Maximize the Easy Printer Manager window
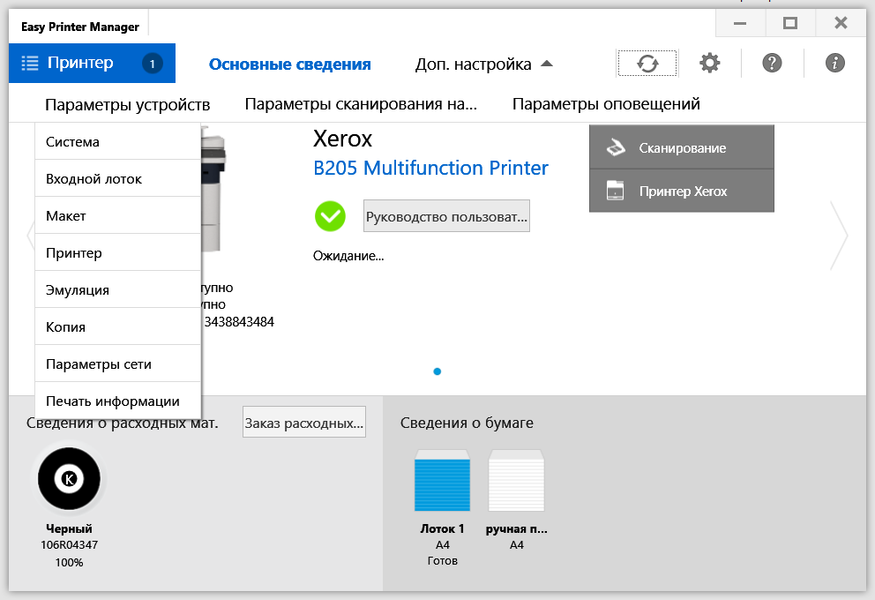The image size is (875, 600). [x=790, y=23]
